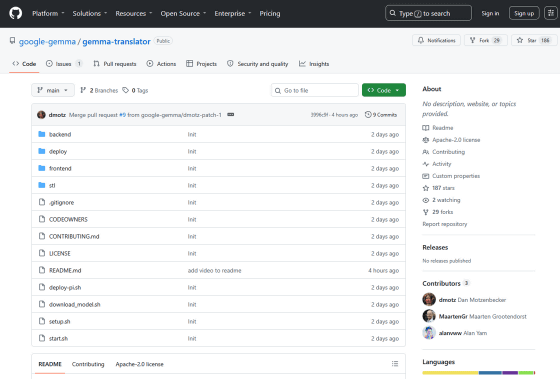Open README.md file
The height and width of the screenshot is (379, 560).
click(x=65, y=270)
